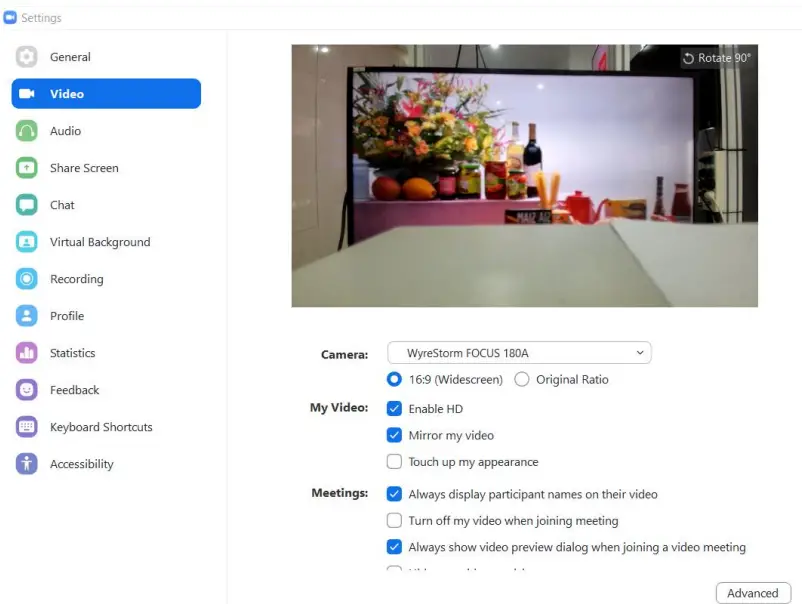This screenshot has width=802, height=604.
Task: Go to Share Screen settings
Action: click(x=106, y=168)
